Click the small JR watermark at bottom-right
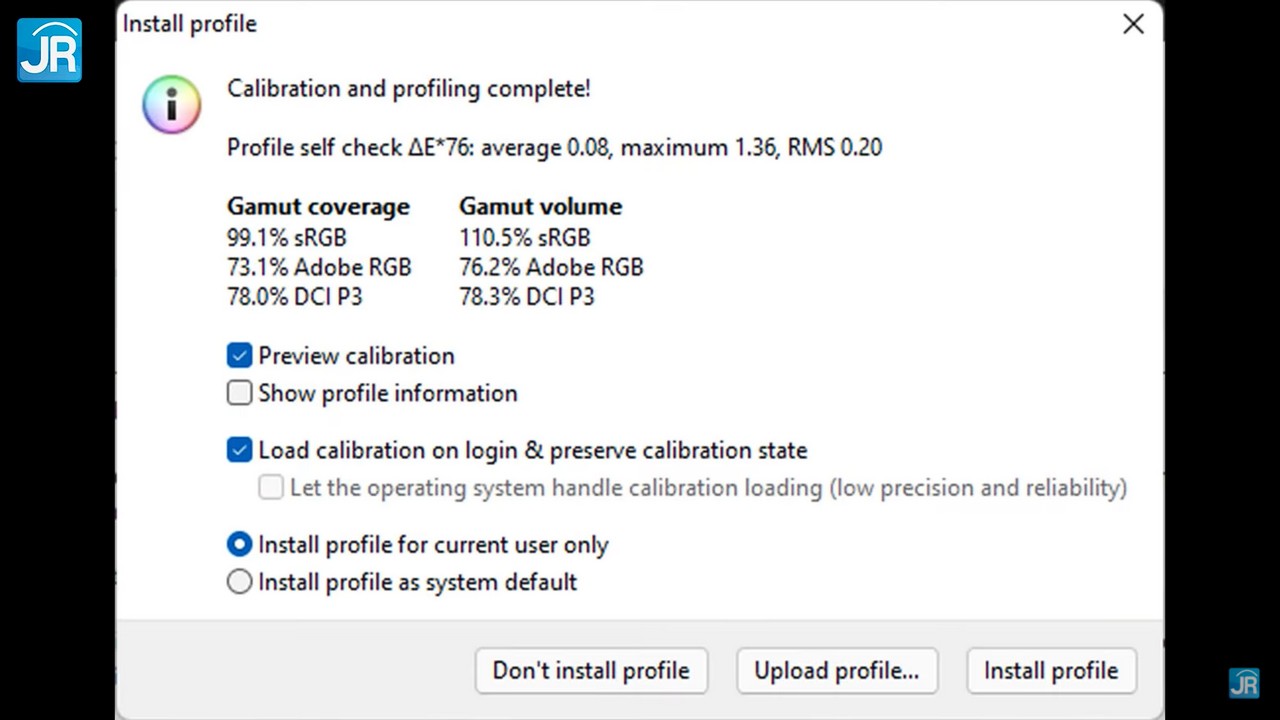The image size is (1280, 720). [1243, 683]
